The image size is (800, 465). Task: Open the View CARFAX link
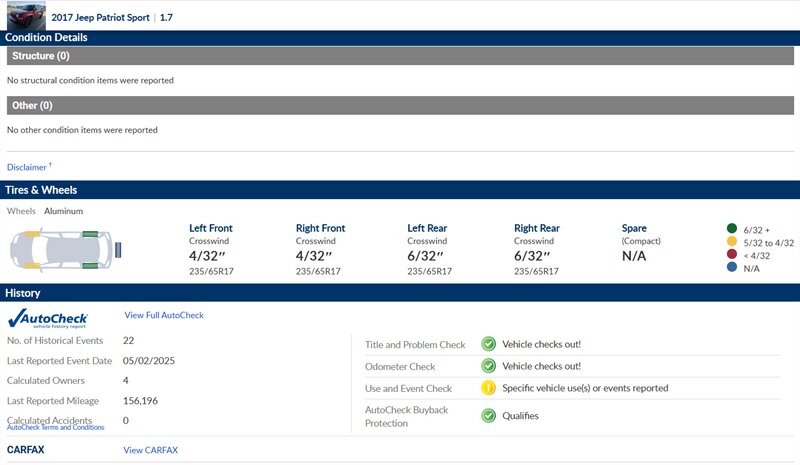(150, 450)
